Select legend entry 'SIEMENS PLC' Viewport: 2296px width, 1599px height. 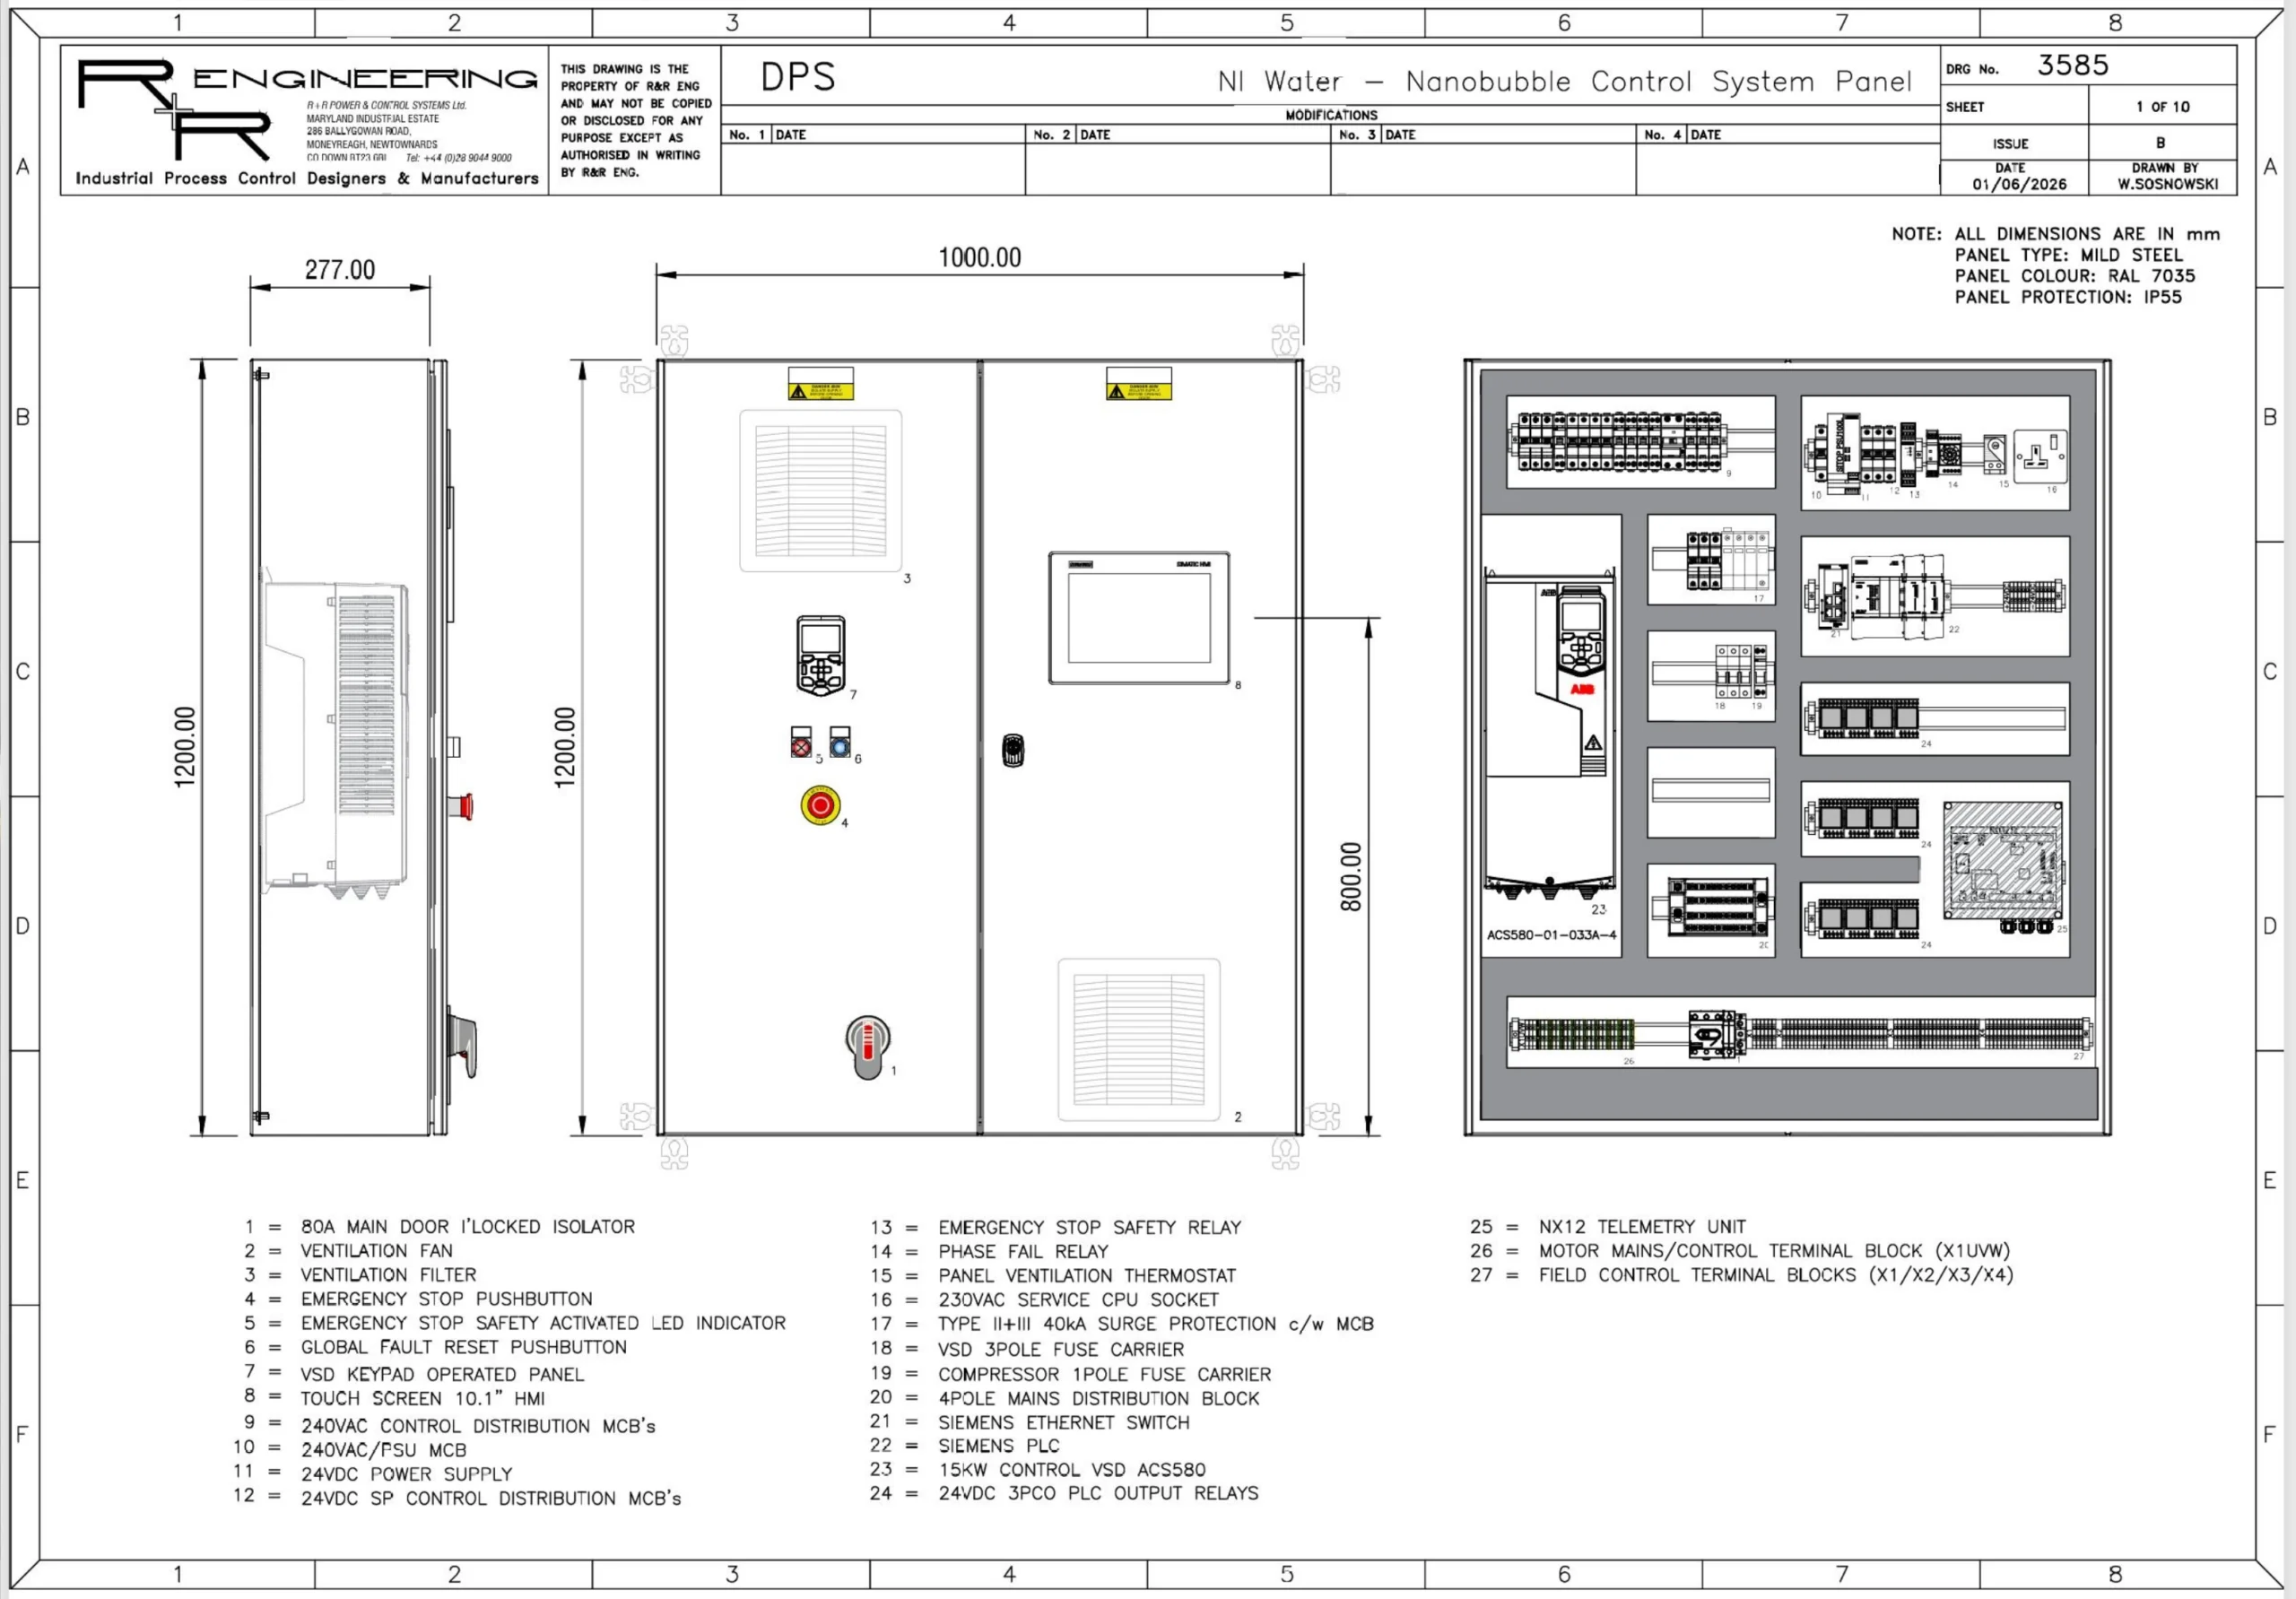[998, 1445]
